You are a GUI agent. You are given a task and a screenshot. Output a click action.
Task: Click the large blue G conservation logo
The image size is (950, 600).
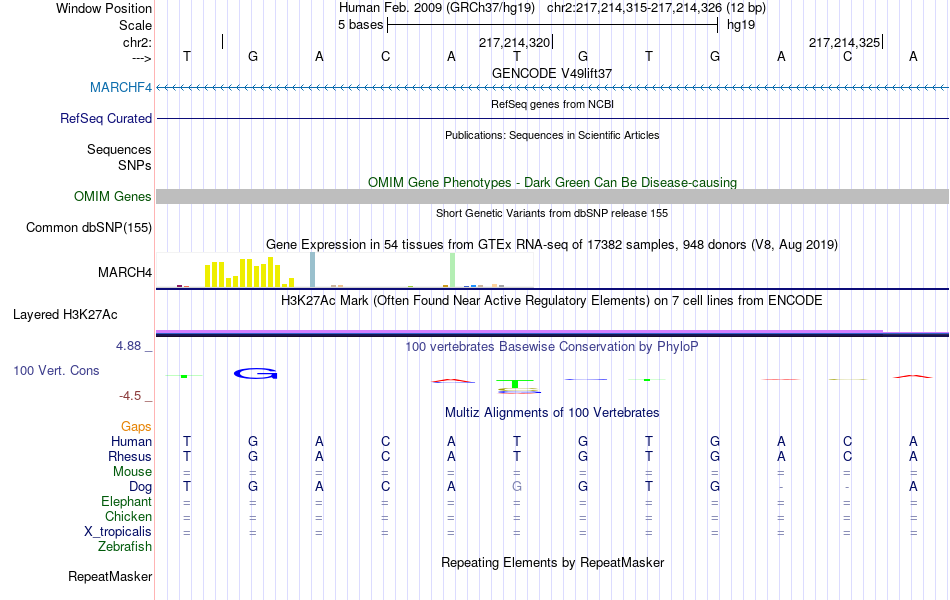255,374
